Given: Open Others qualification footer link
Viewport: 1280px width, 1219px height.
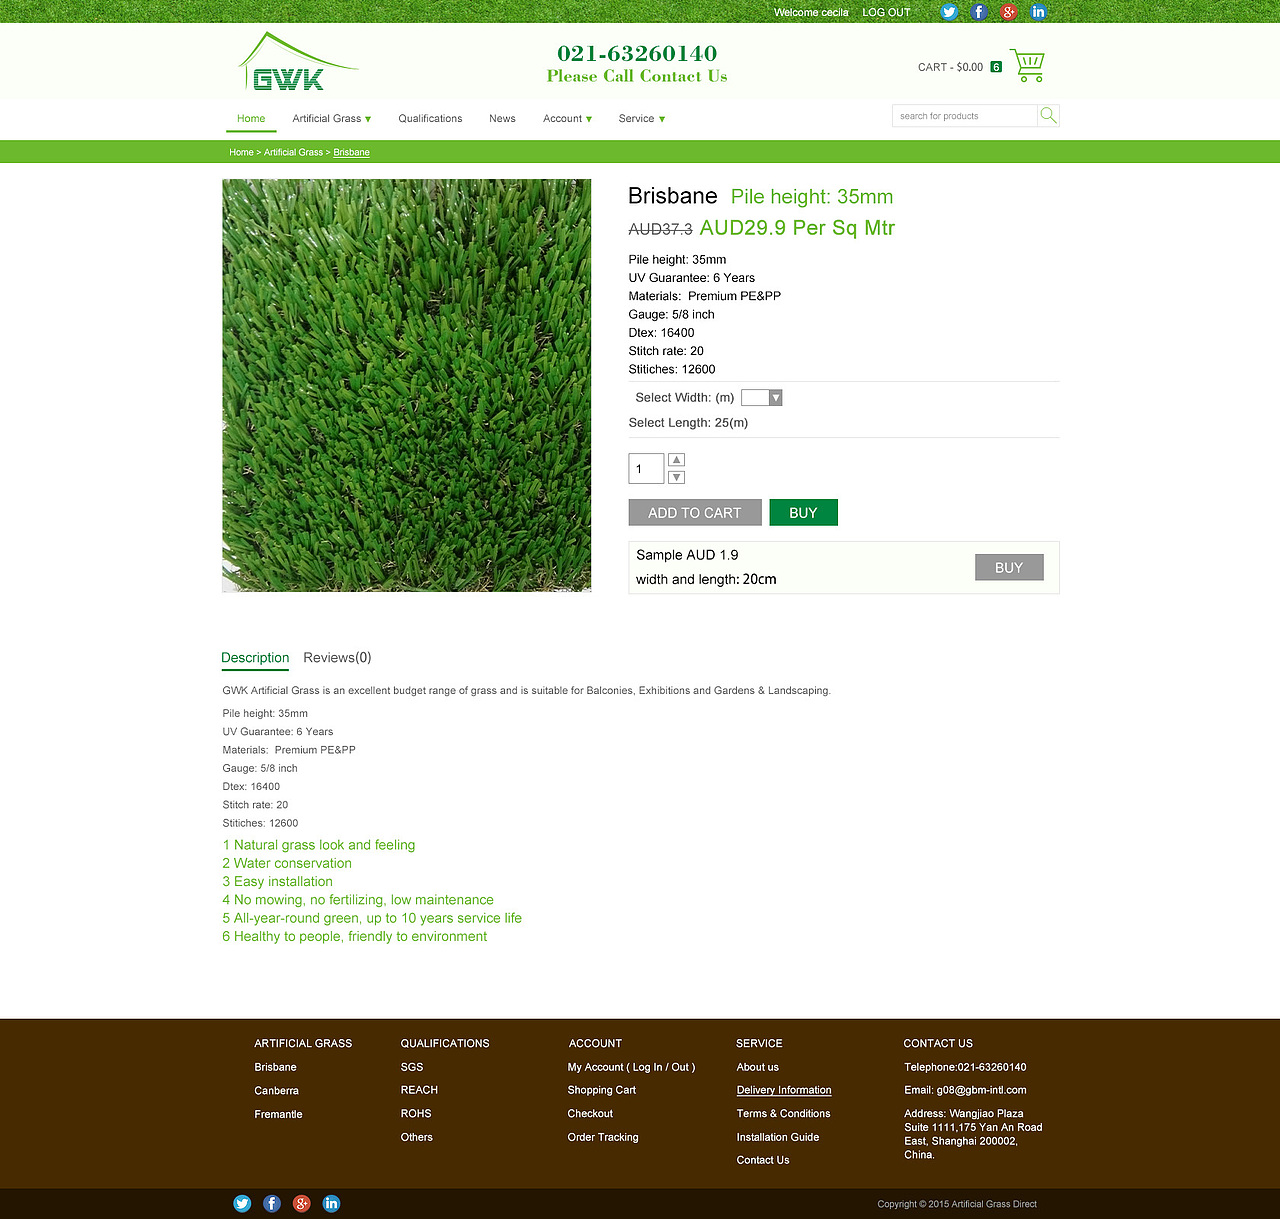Looking at the screenshot, I should pyautogui.click(x=417, y=1137).
